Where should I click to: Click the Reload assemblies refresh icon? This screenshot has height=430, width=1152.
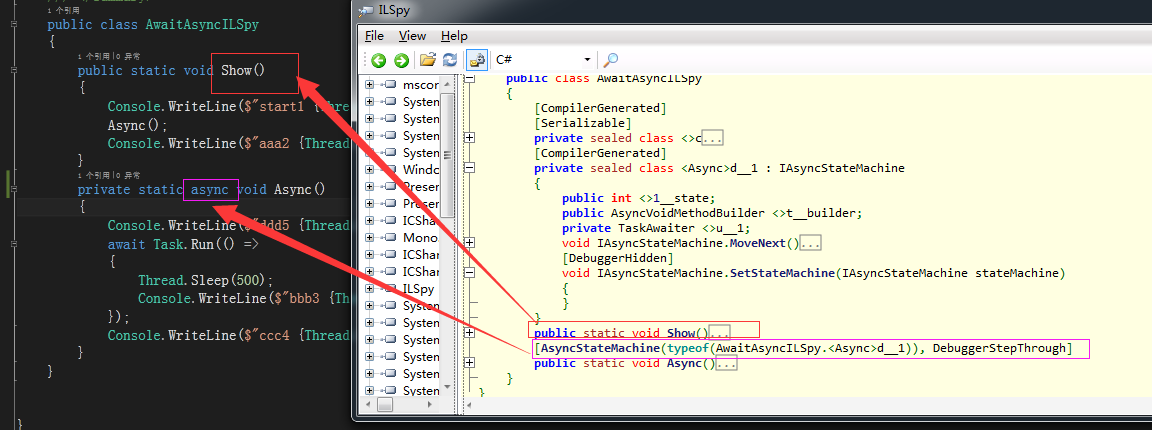point(450,60)
